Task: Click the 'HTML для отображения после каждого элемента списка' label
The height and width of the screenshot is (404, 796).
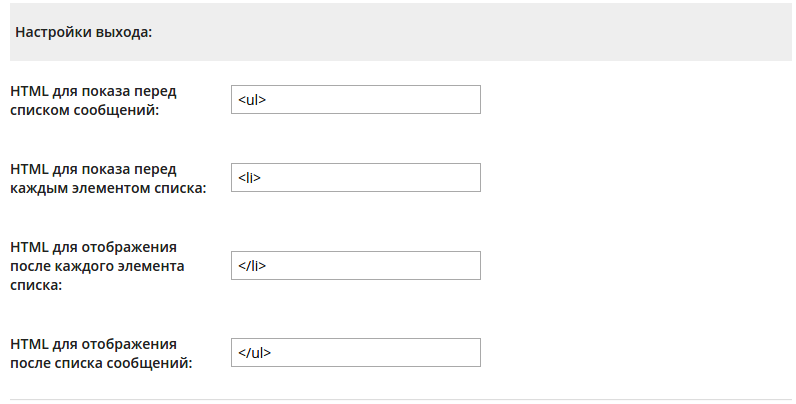Action: coord(99,265)
